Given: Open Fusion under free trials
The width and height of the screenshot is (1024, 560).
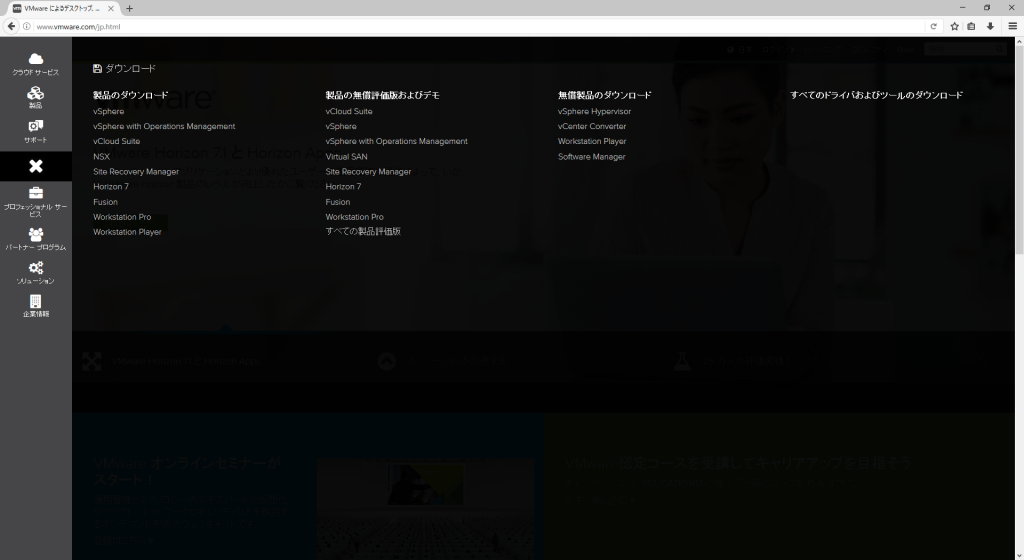Looking at the screenshot, I should [x=338, y=202].
